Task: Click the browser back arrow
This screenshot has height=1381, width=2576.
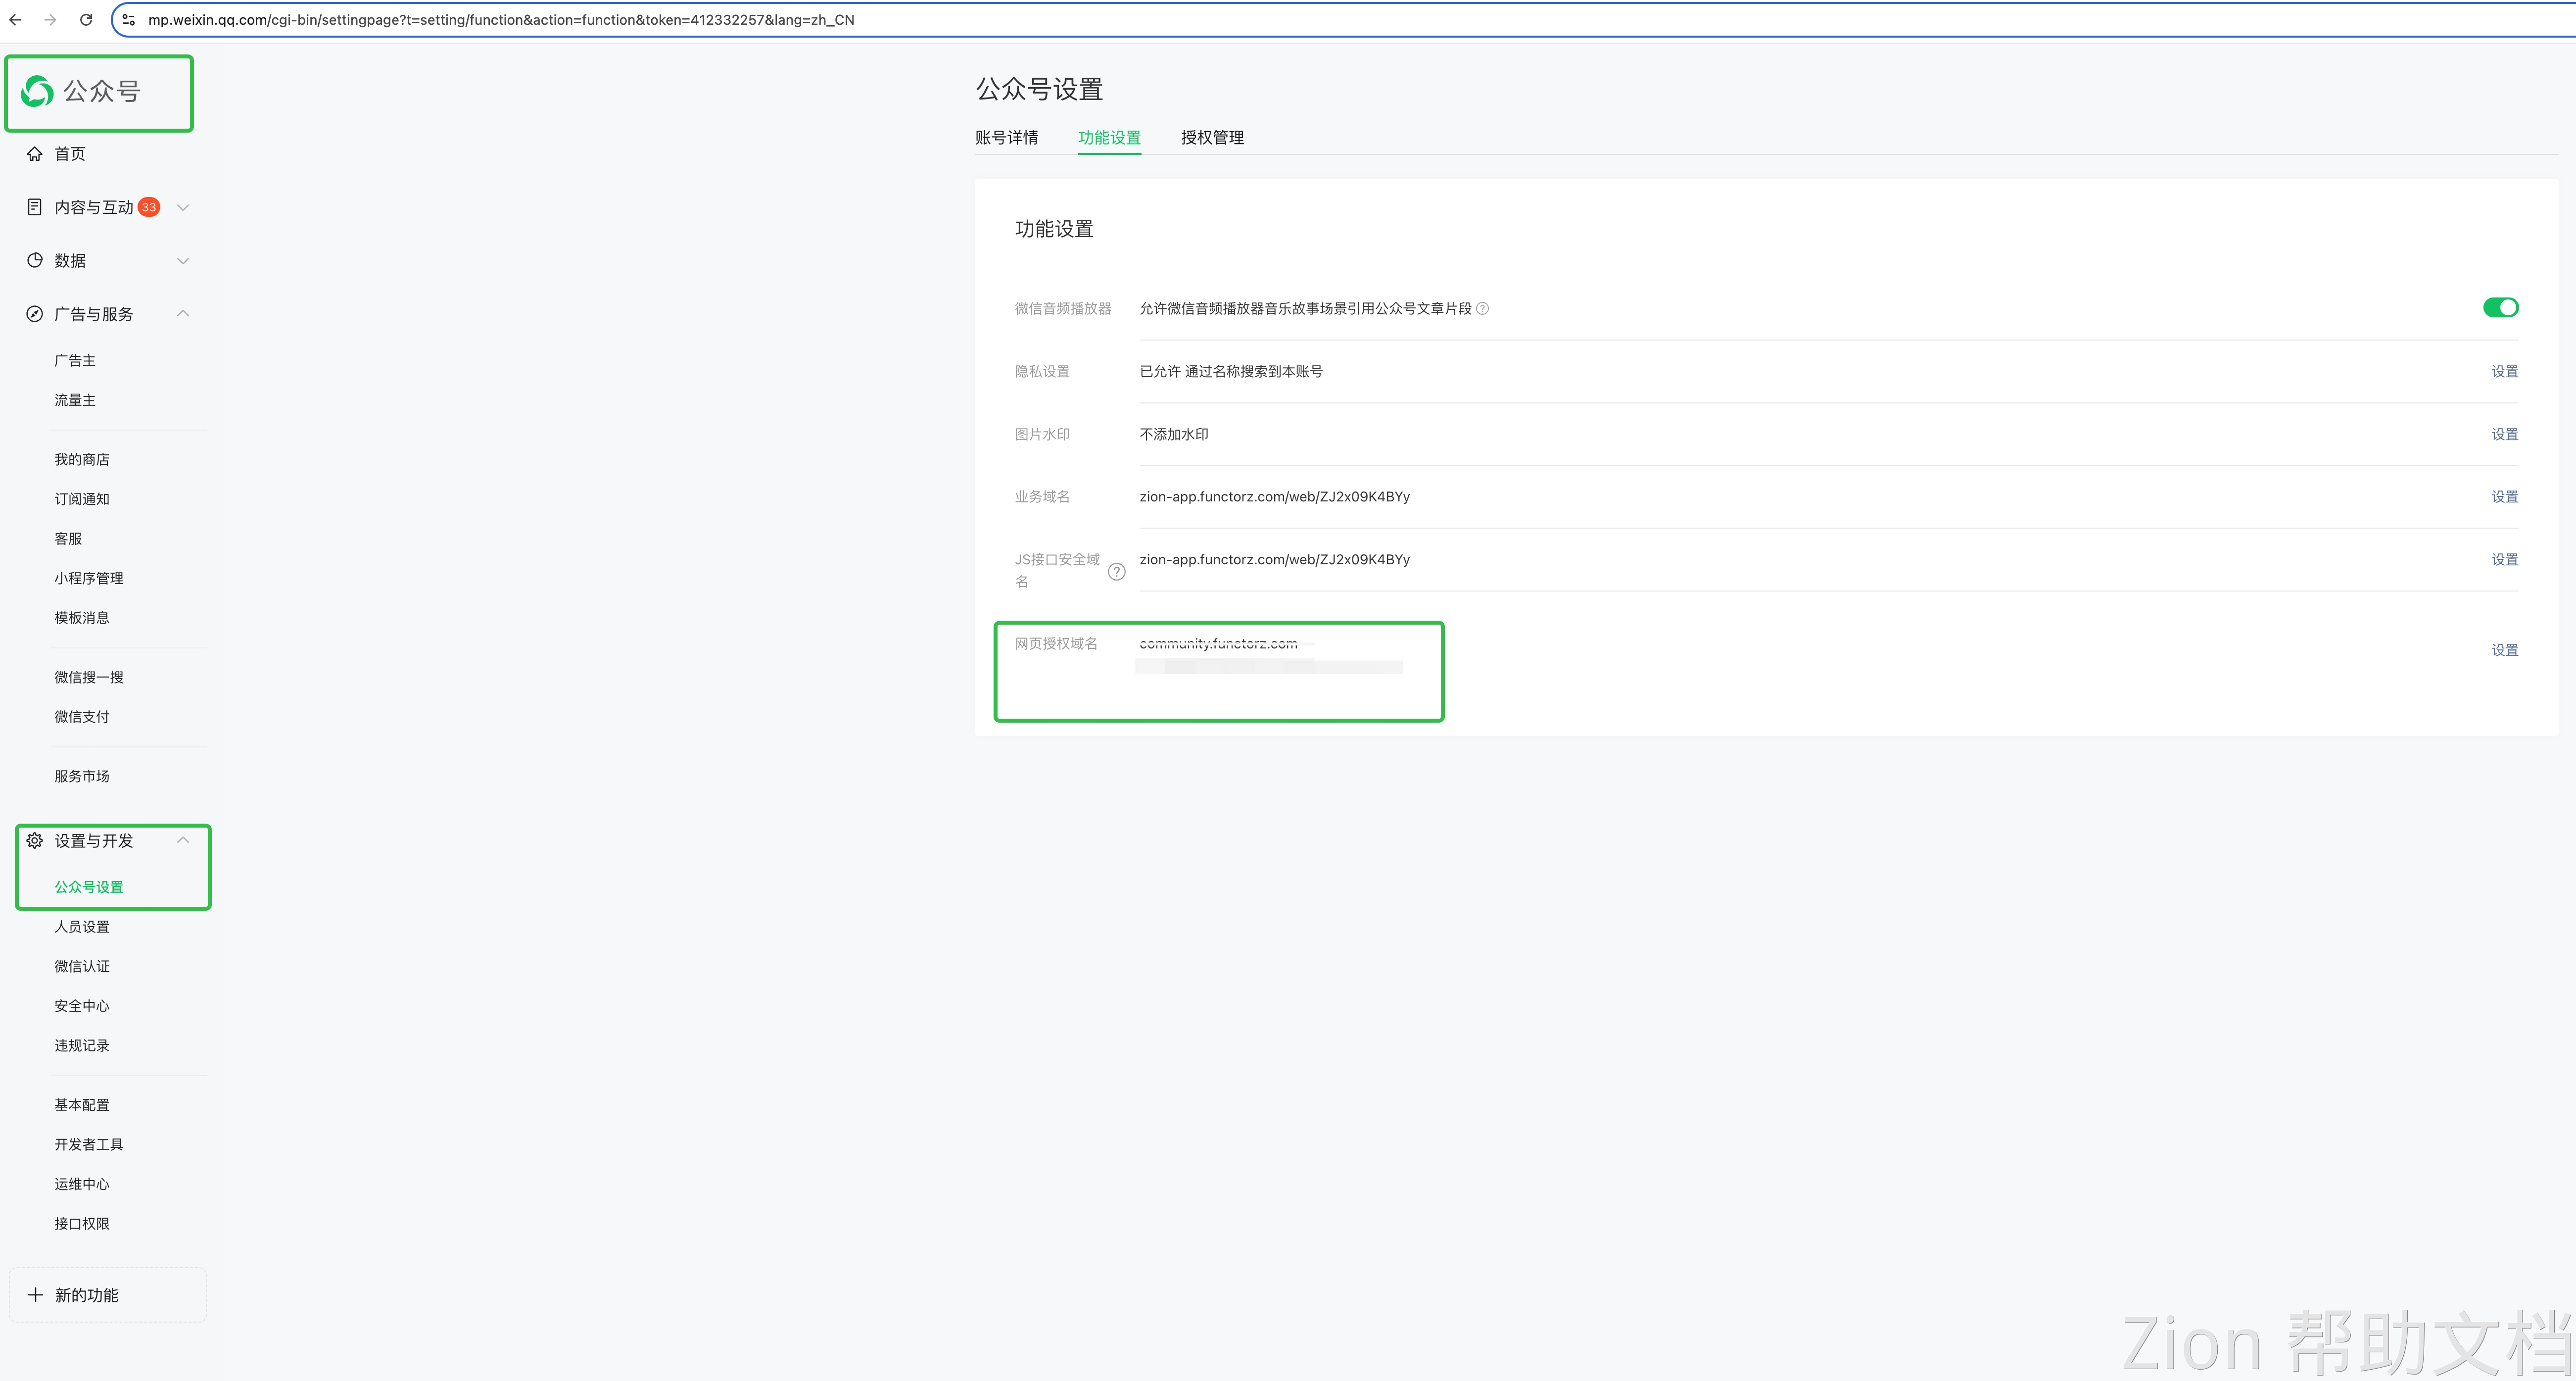Action: click(15, 20)
